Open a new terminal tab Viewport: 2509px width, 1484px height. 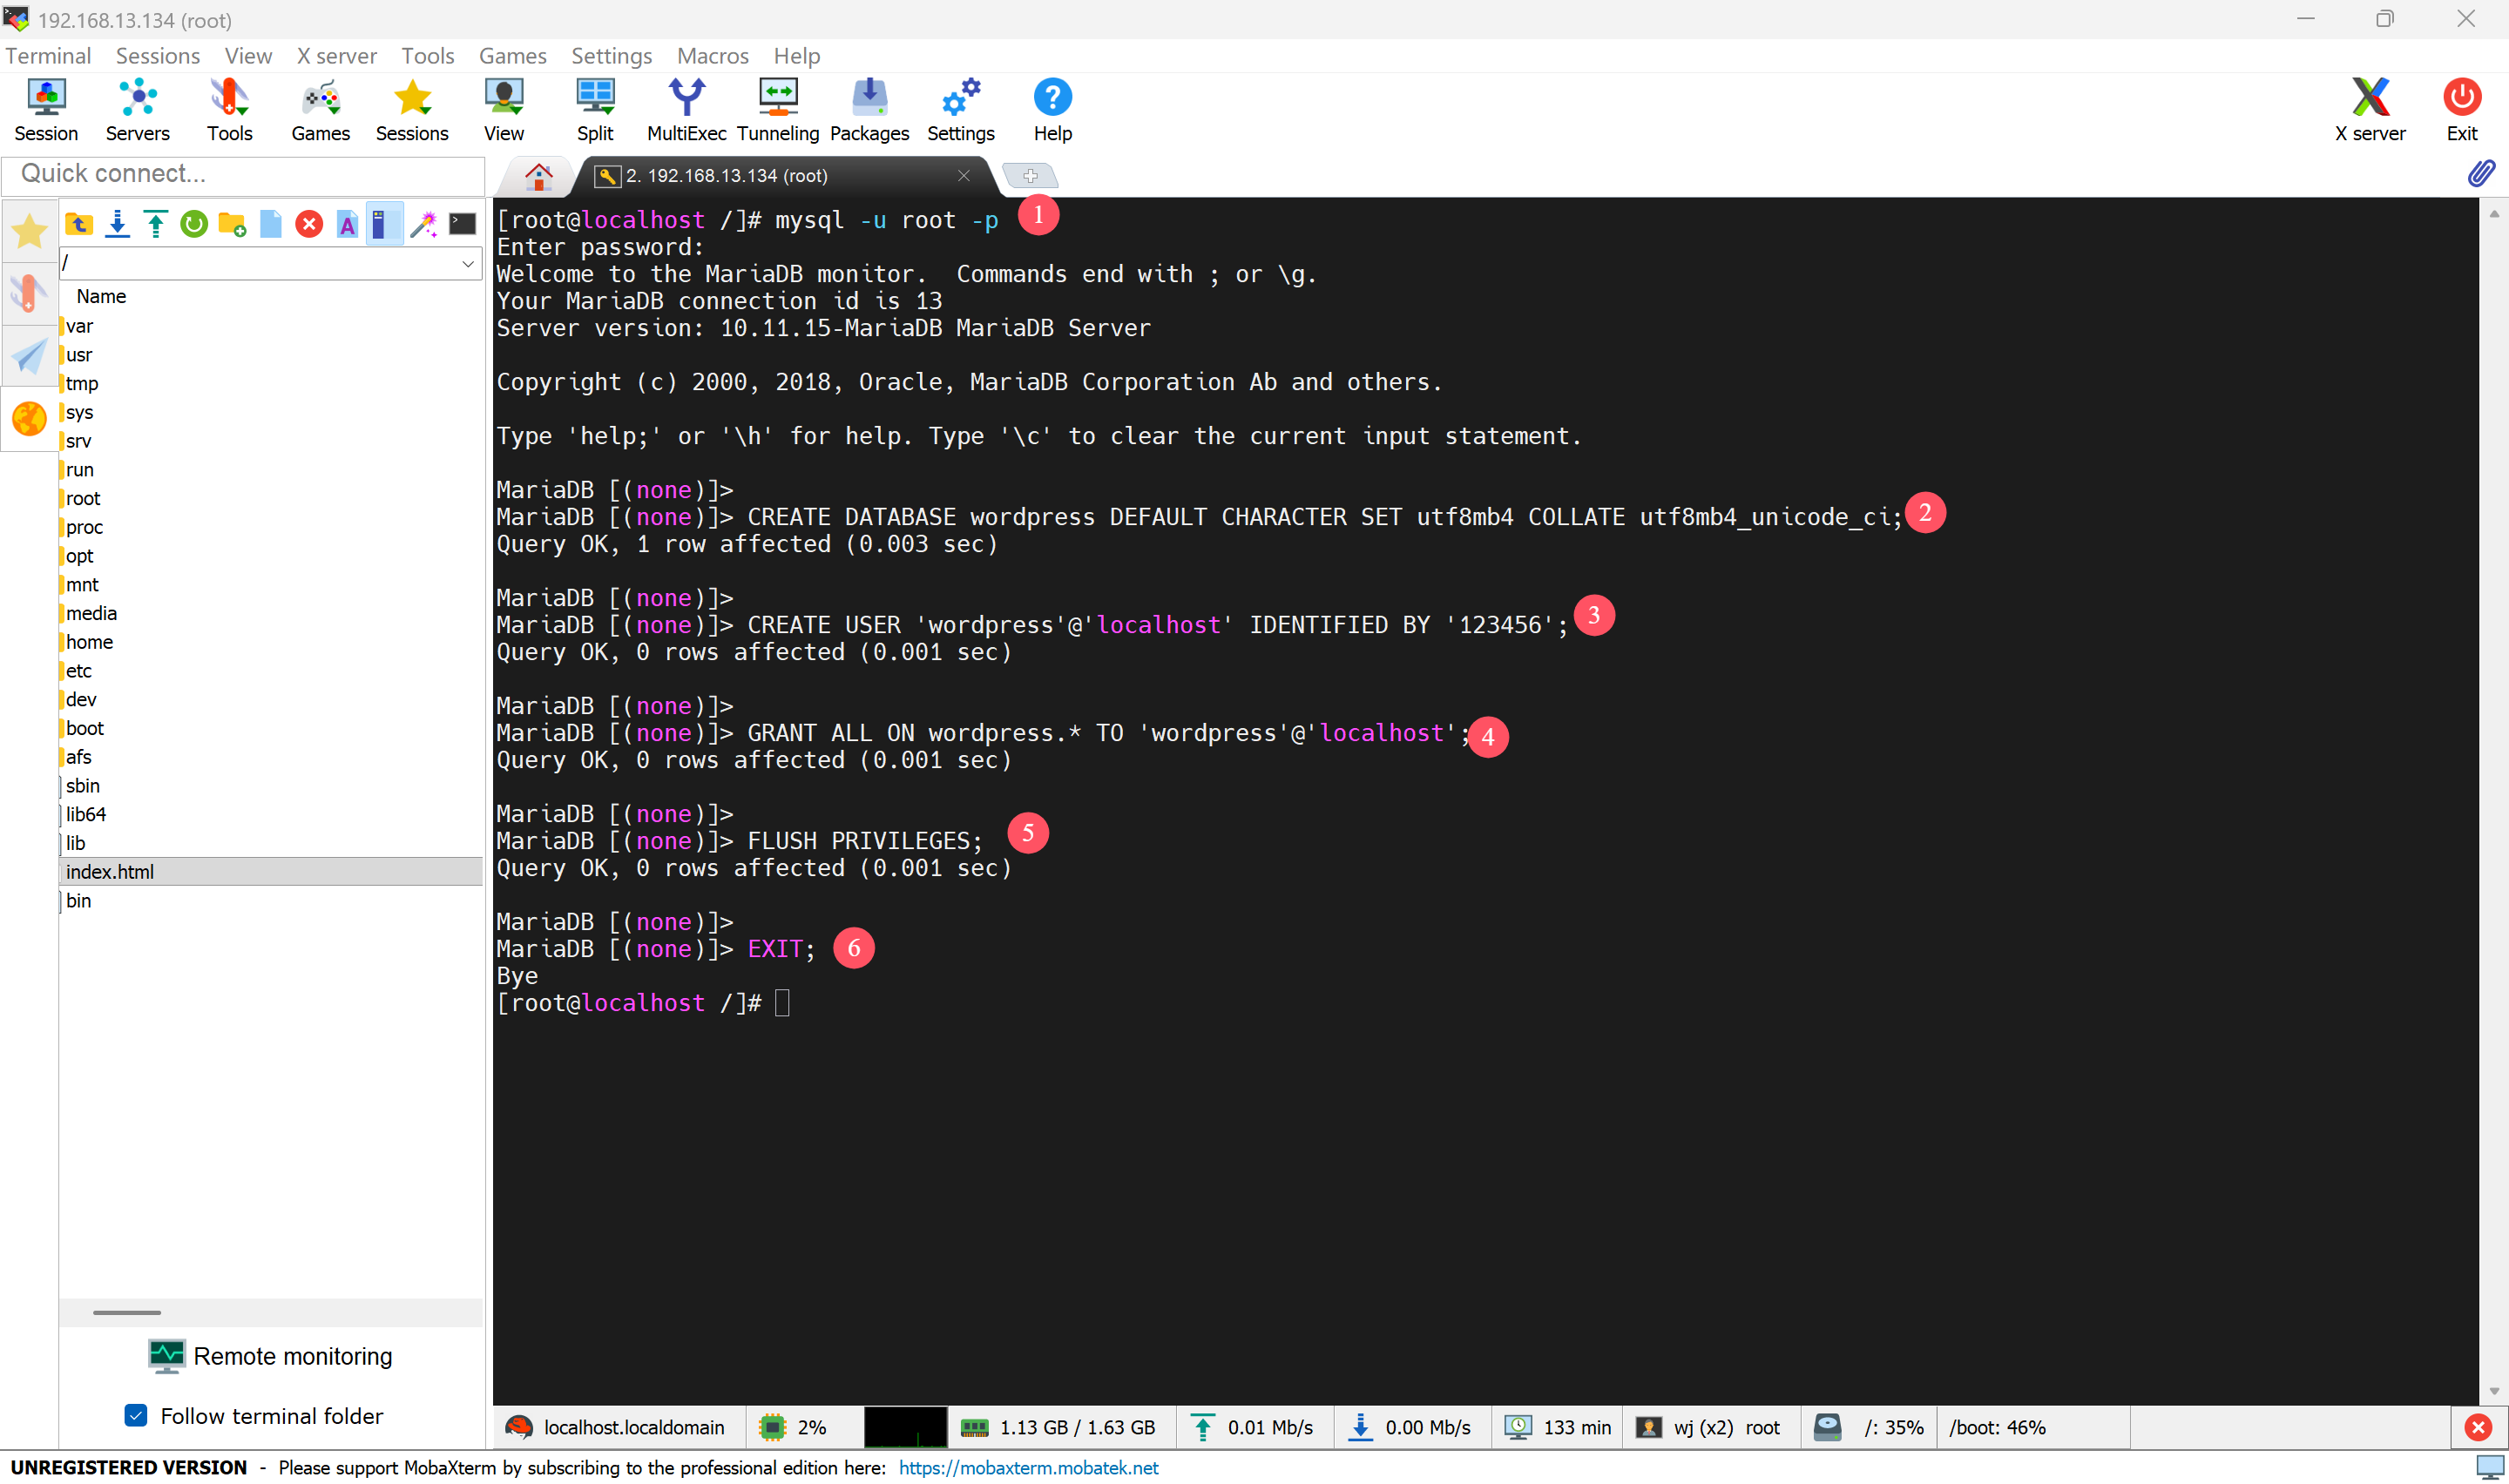click(1030, 176)
